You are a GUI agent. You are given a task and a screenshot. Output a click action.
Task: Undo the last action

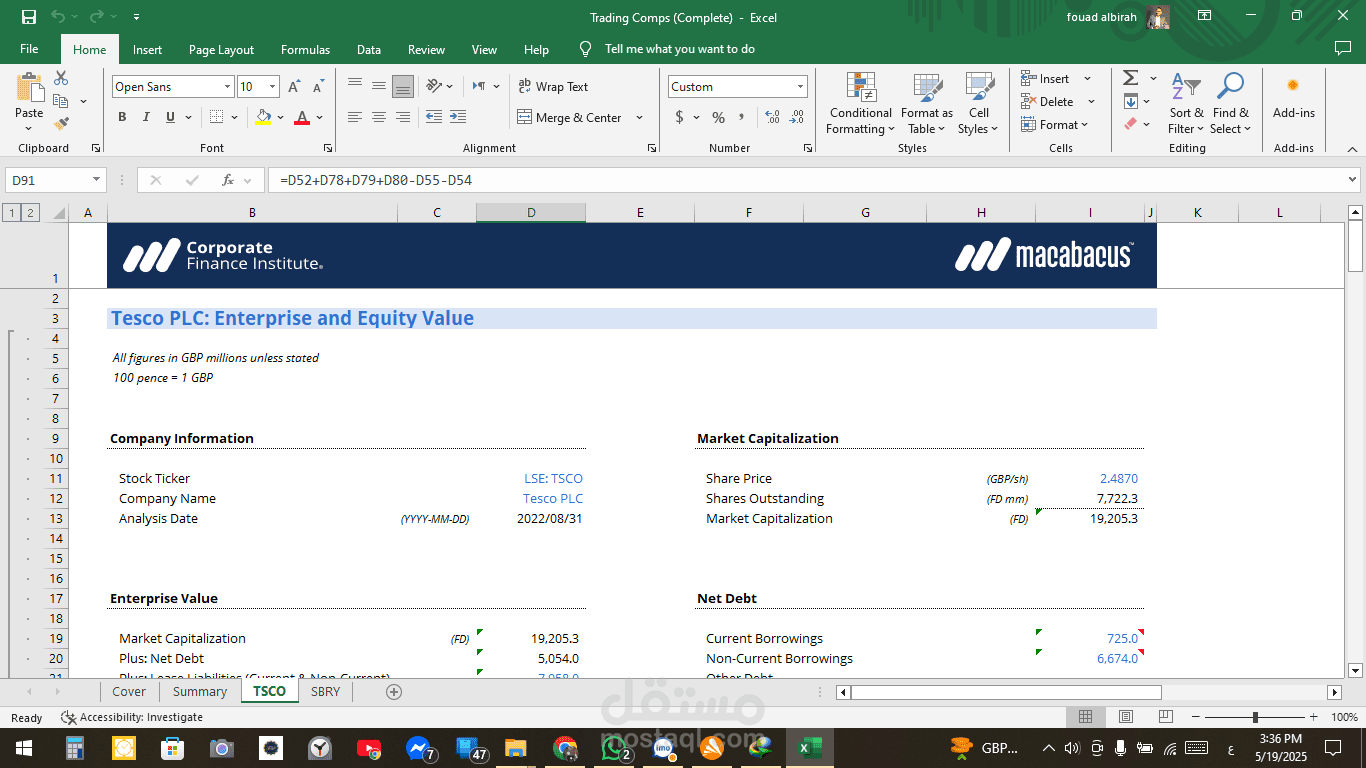[x=58, y=17]
